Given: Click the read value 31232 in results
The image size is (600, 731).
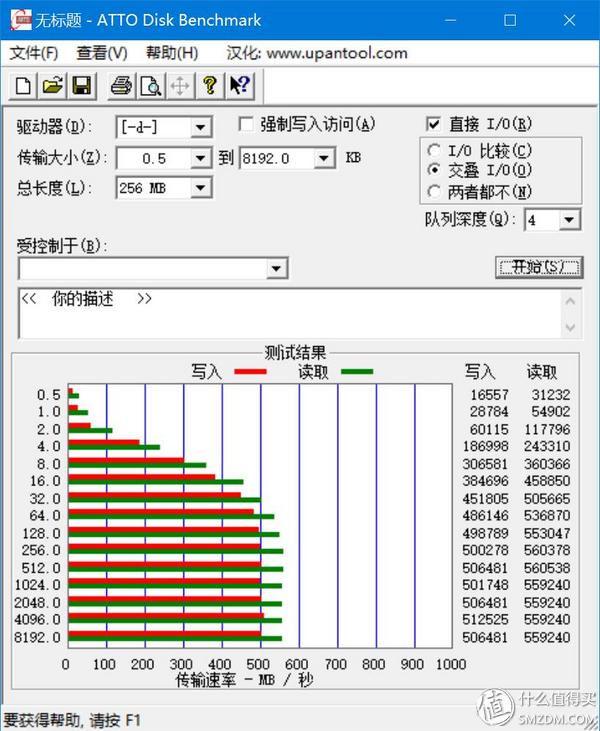Looking at the screenshot, I should 551,395.
